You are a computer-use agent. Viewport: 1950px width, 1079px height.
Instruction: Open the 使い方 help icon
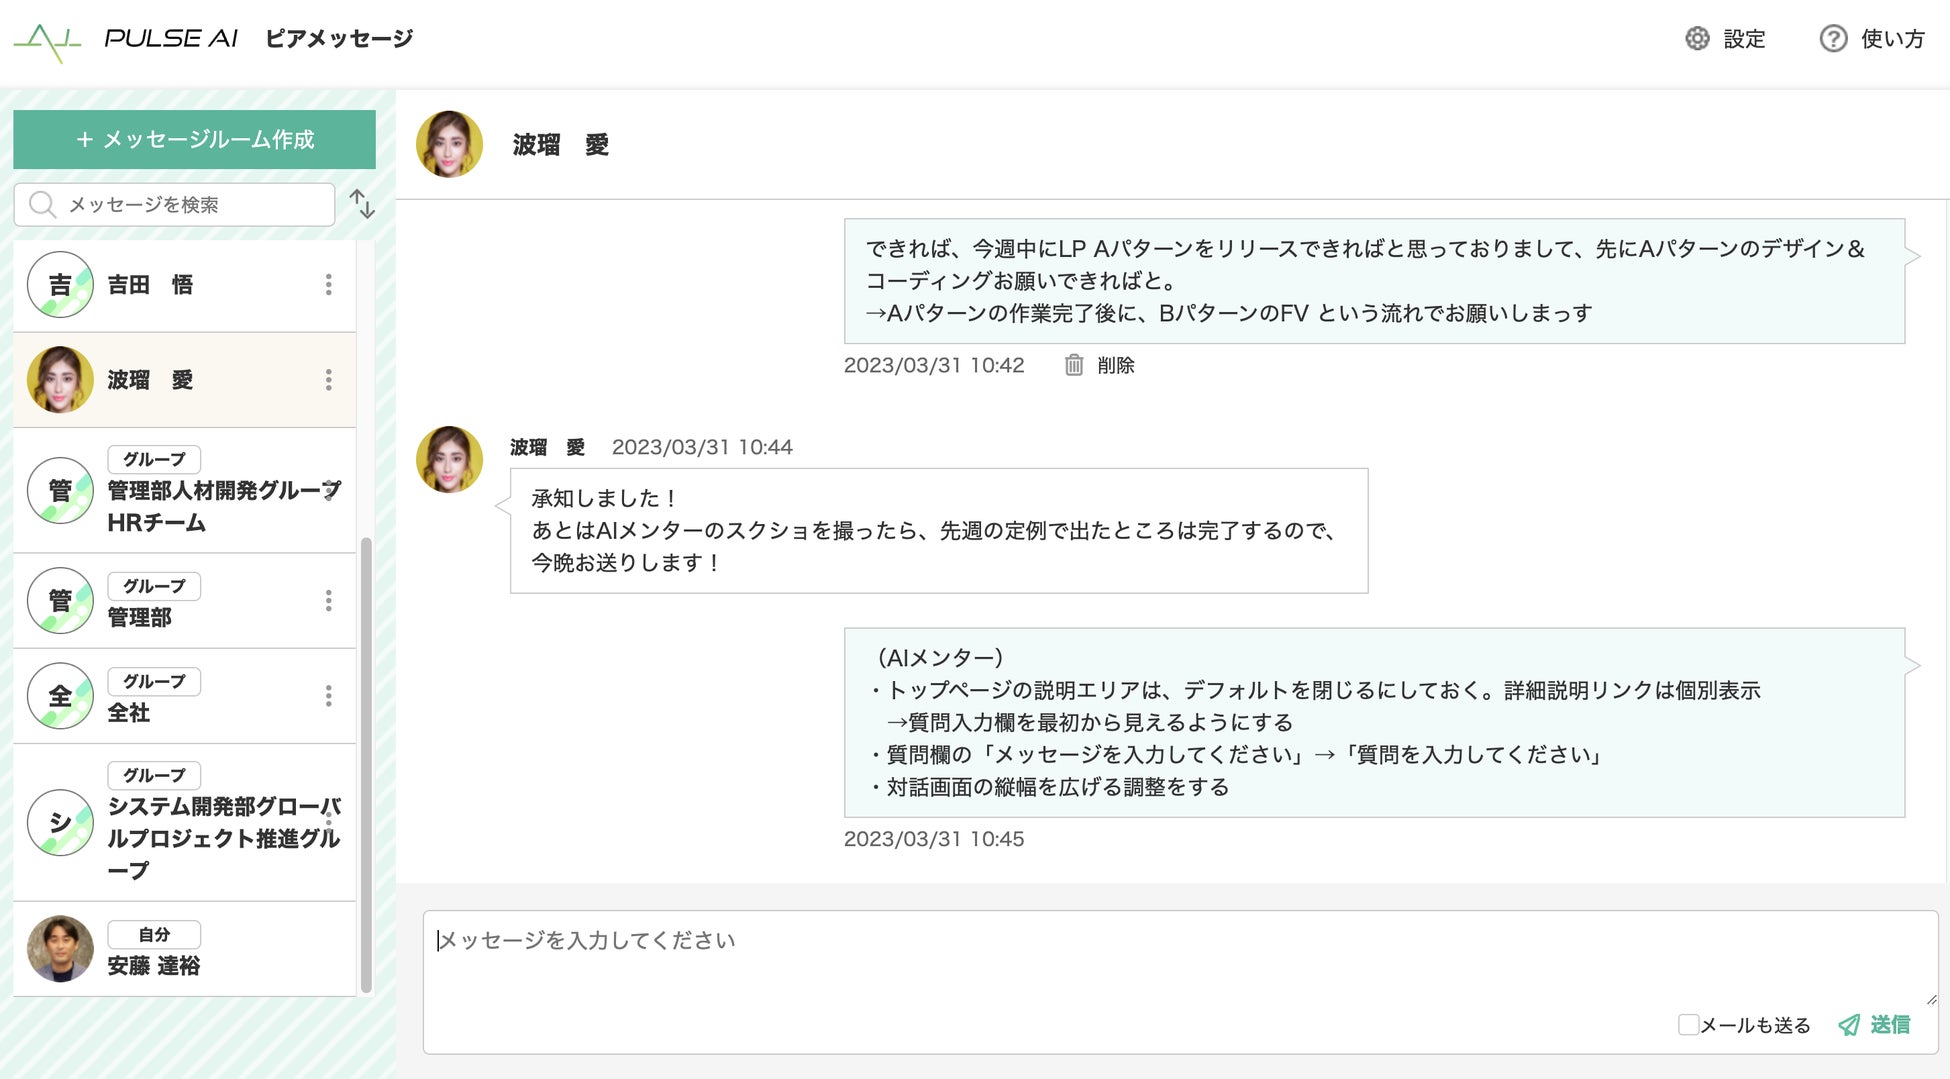1832,39
